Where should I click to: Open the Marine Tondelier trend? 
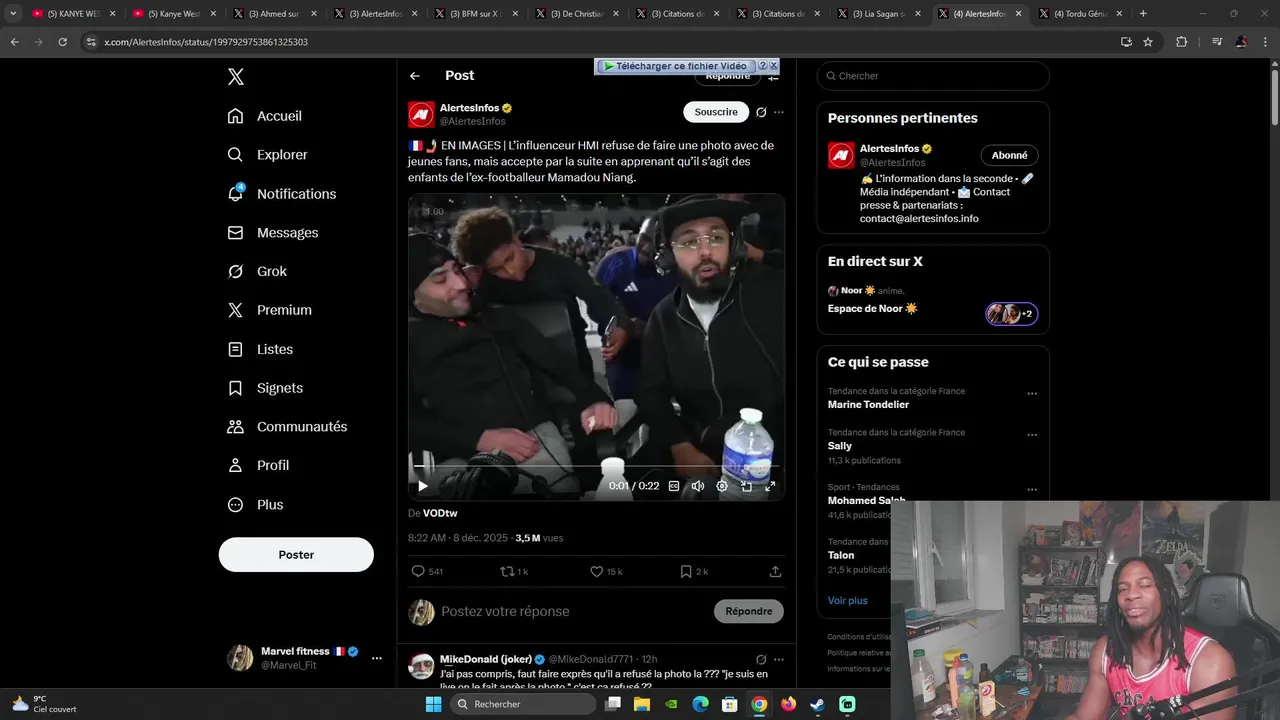(868, 405)
